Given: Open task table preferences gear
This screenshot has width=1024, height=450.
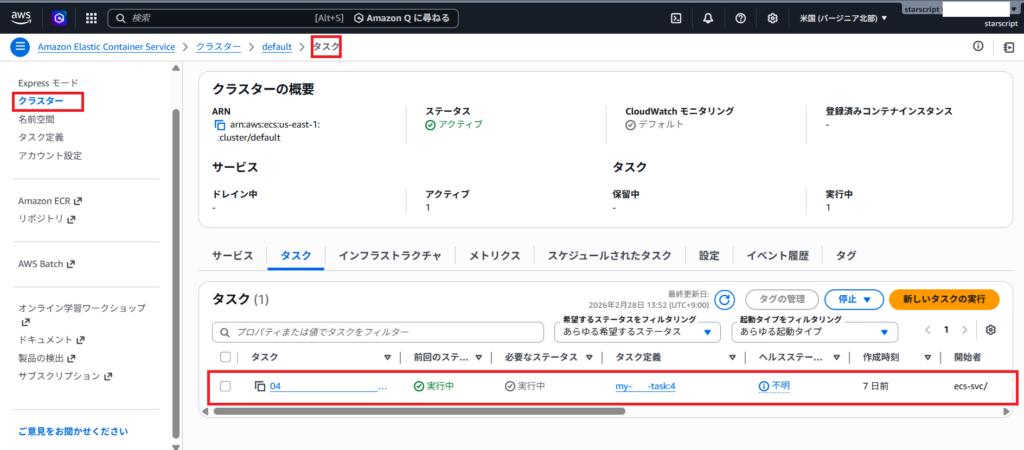Looking at the screenshot, I should [990, 330].
